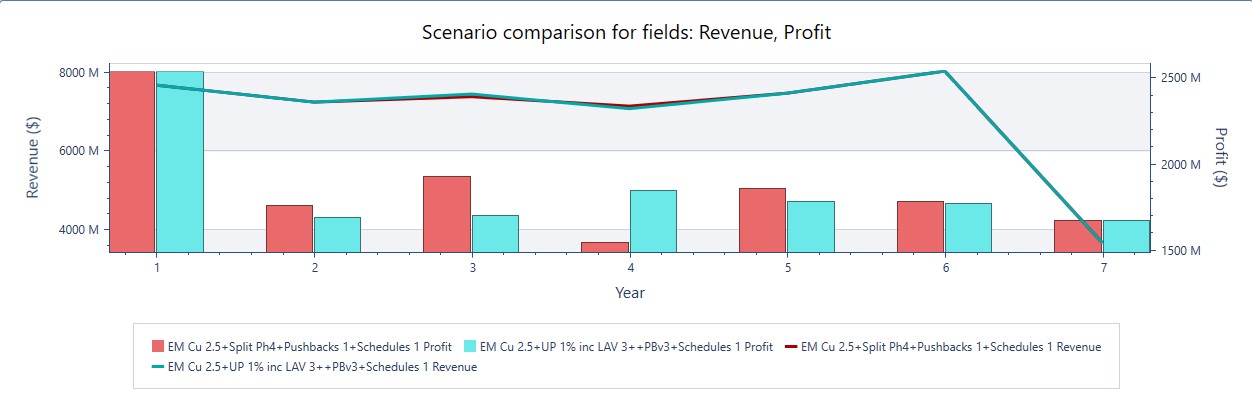1252x401 pixels.
Task: Click the cyan Profit bar for year 1
Action: [x=179, y=160]
